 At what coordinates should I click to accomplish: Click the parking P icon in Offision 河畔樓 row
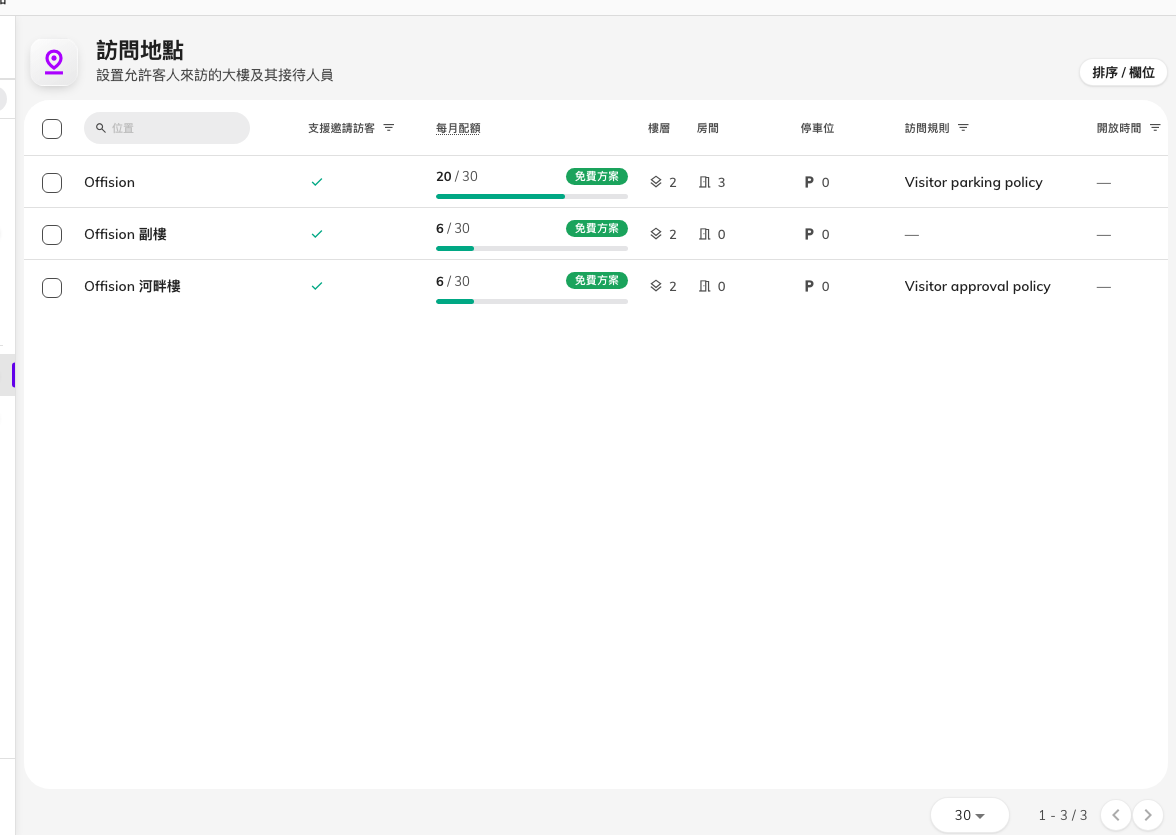point(809,286)
